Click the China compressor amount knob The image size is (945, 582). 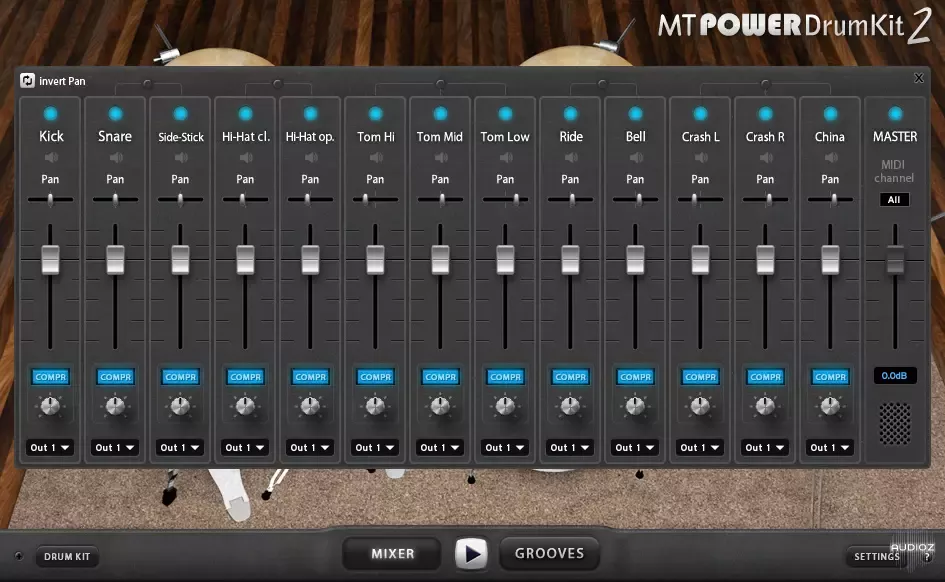pos(830,406)
